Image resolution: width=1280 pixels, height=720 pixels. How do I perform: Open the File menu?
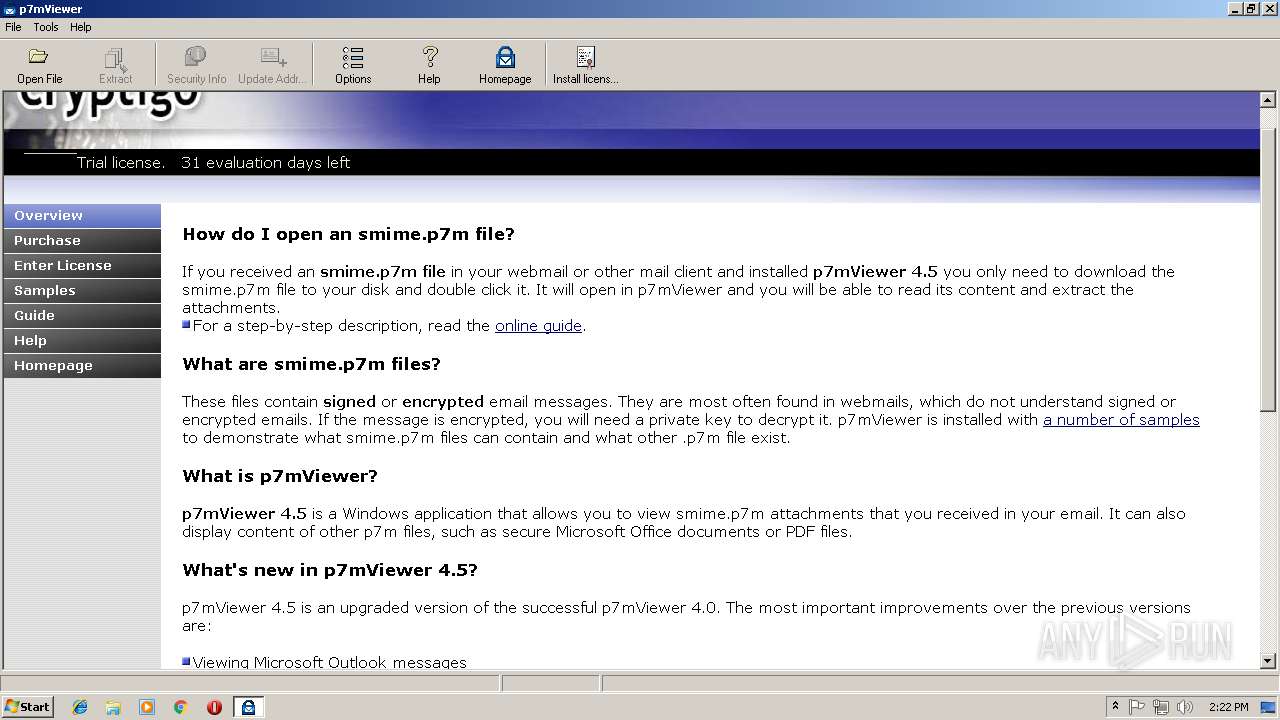[13, 27]
